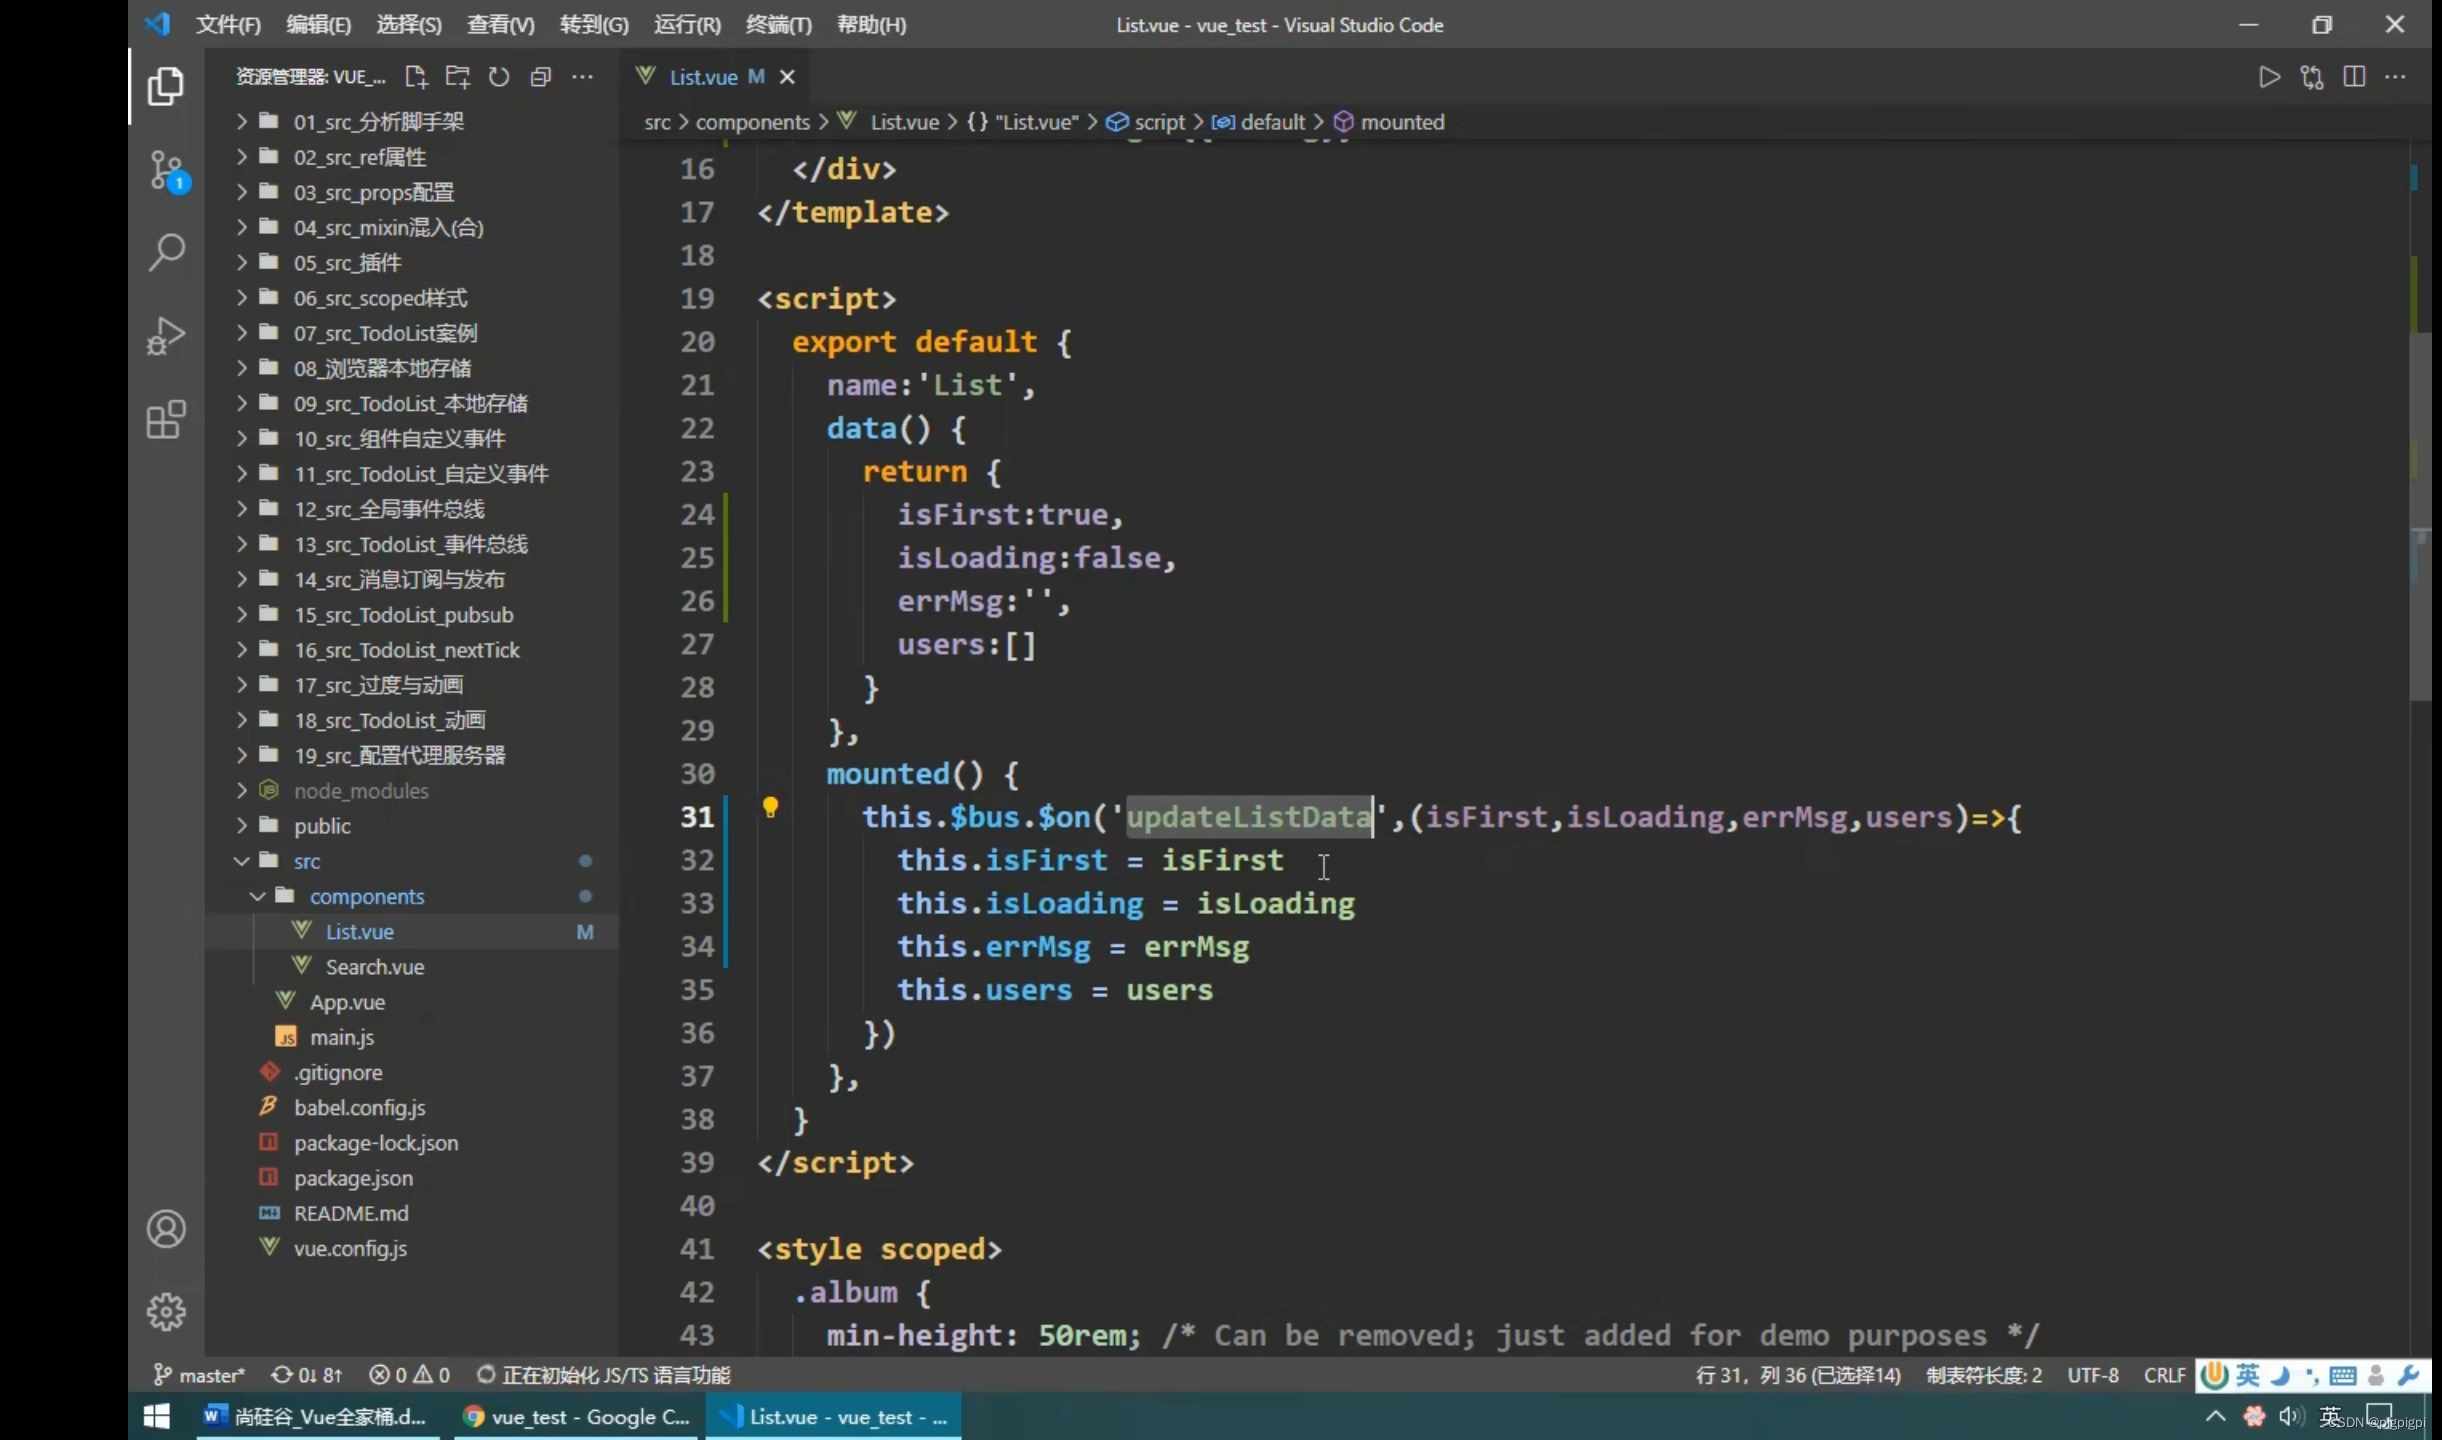The image size is (2442, 1440).
Task: Collapse all folders in explorer
Action: coord(541,77)
